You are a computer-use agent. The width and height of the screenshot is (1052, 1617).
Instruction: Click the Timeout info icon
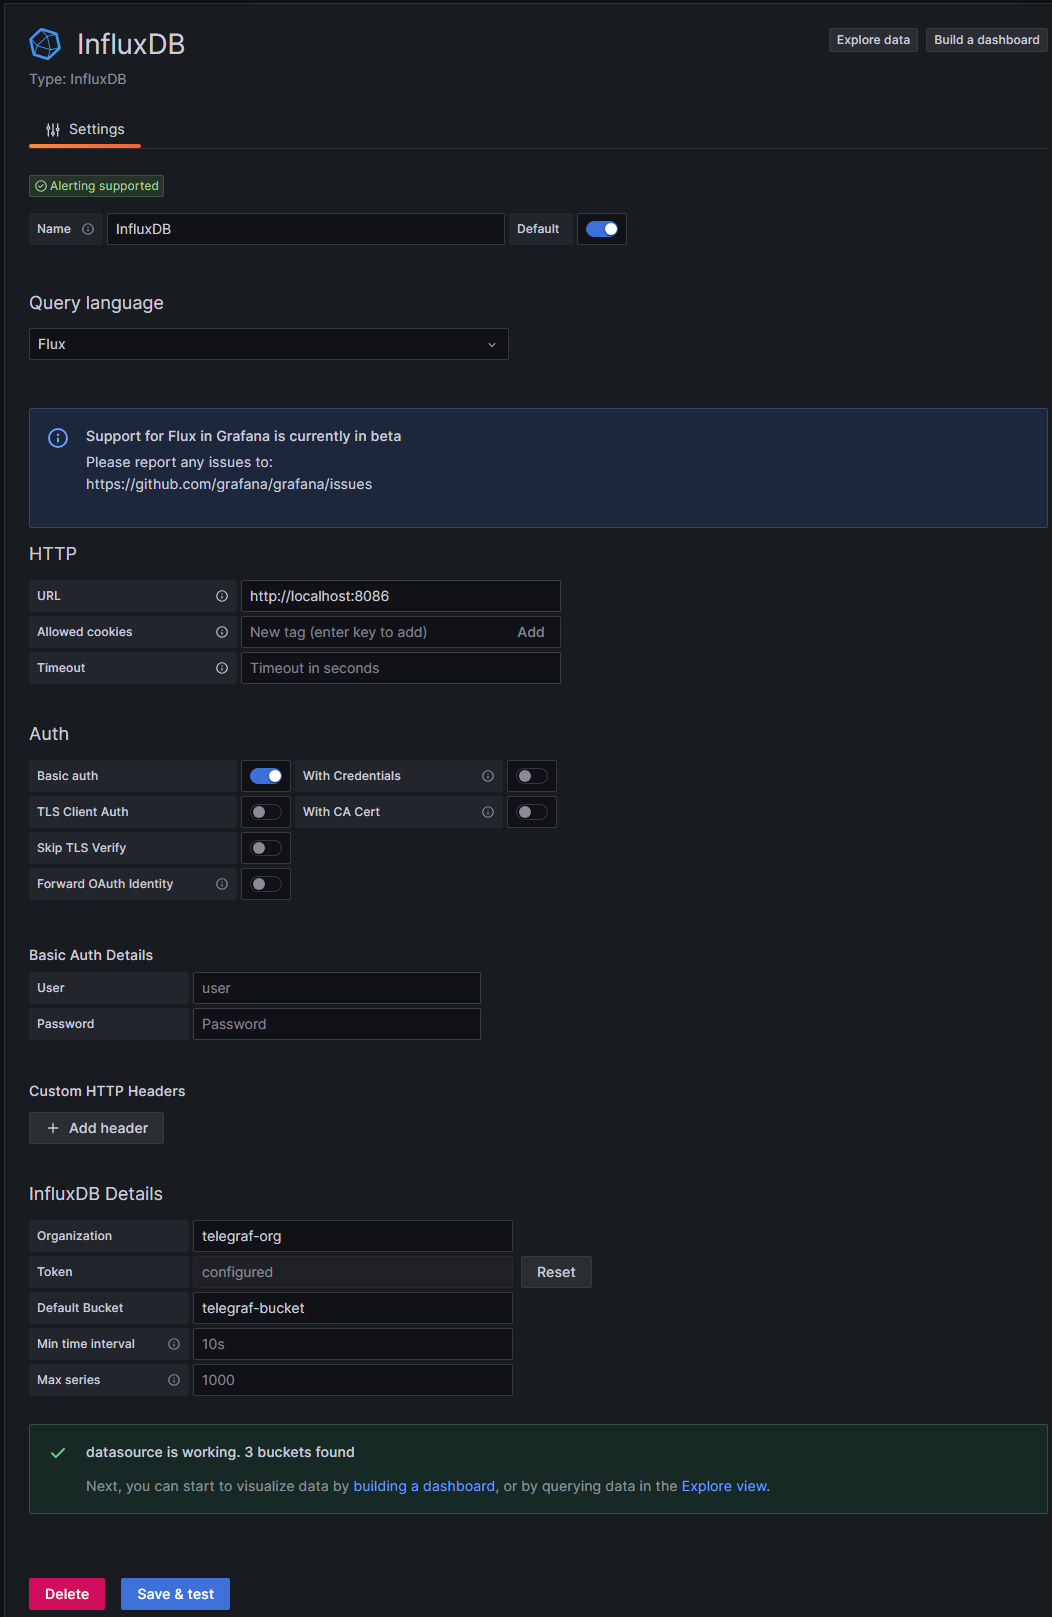[222, 668]
